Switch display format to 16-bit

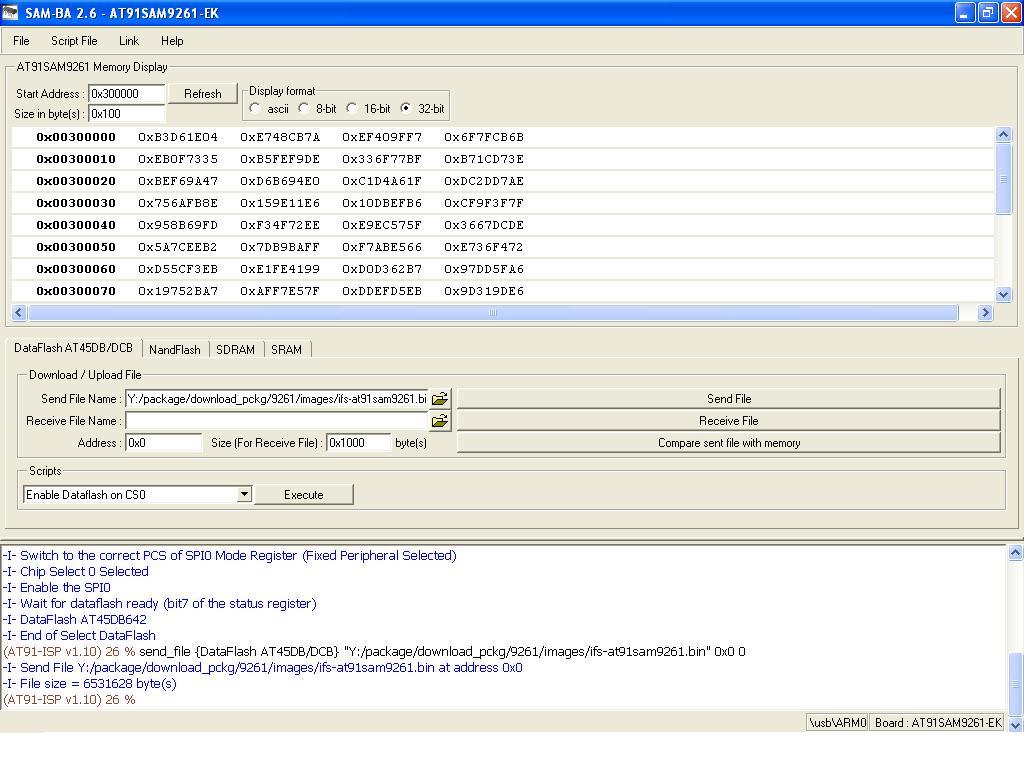point(352,108)
